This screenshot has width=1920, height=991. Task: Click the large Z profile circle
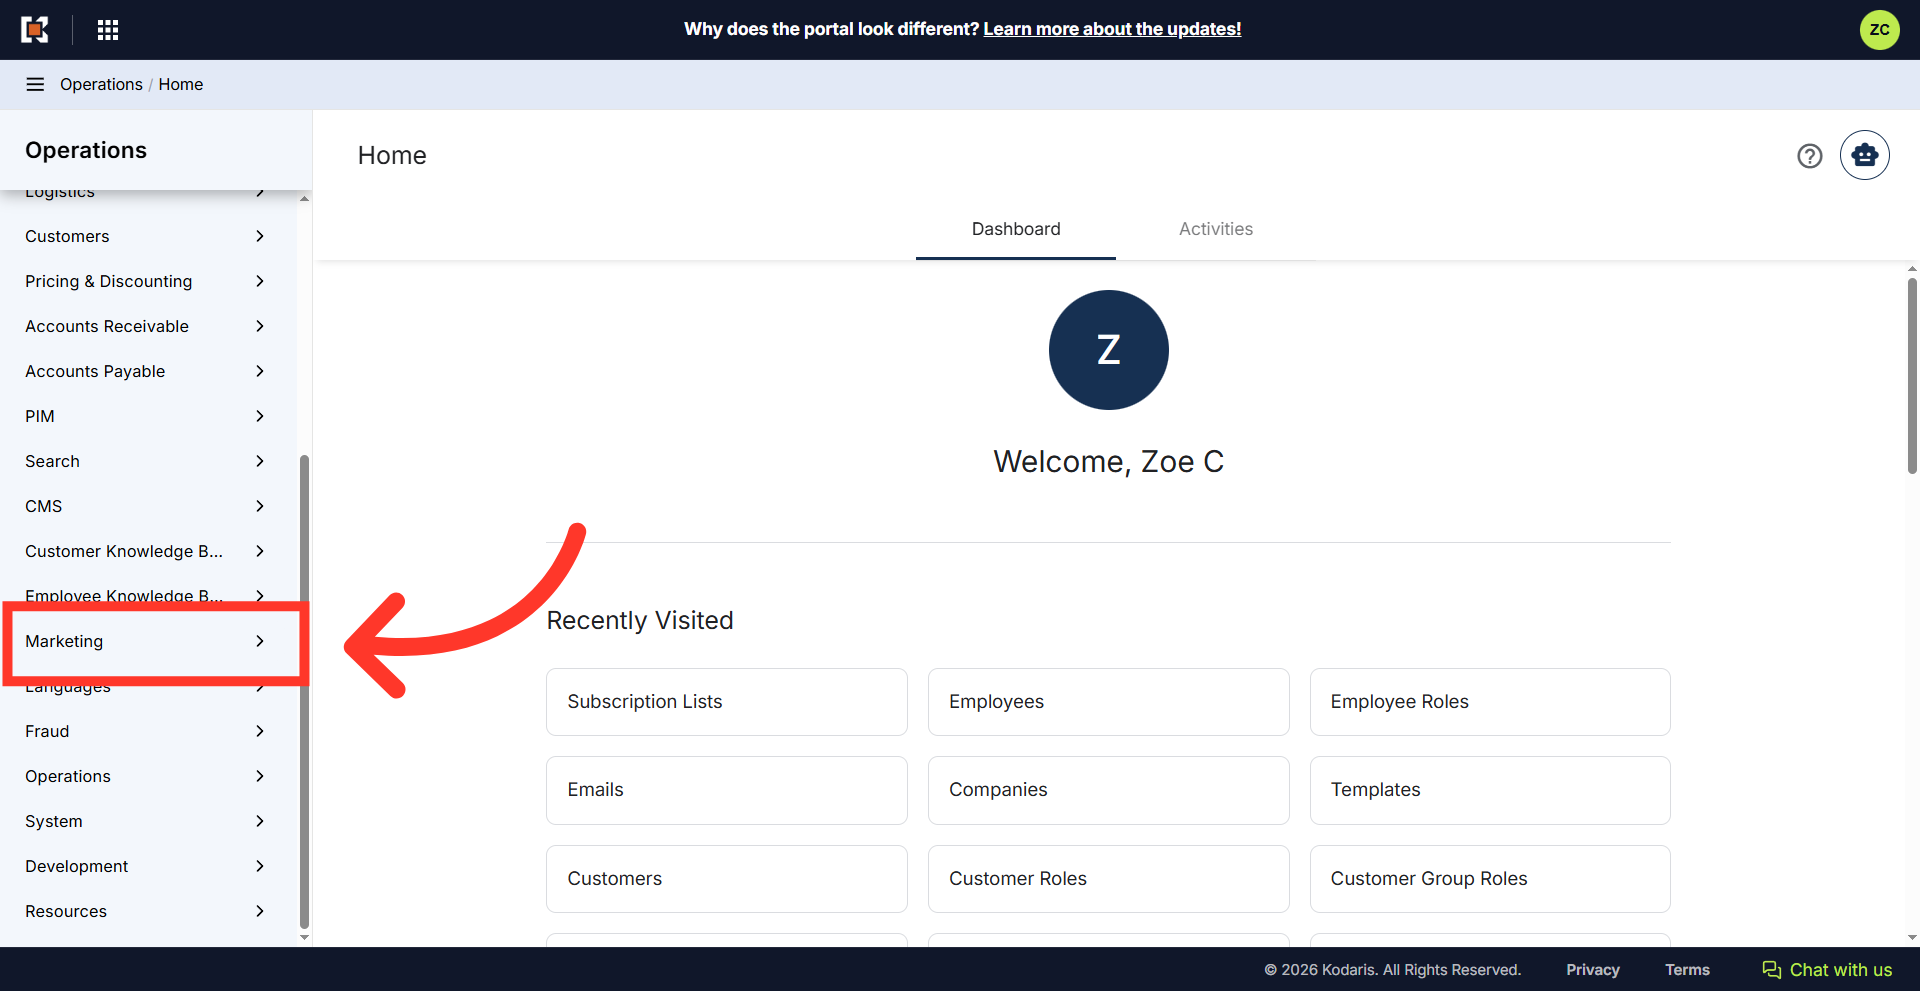click(1108, 350)
